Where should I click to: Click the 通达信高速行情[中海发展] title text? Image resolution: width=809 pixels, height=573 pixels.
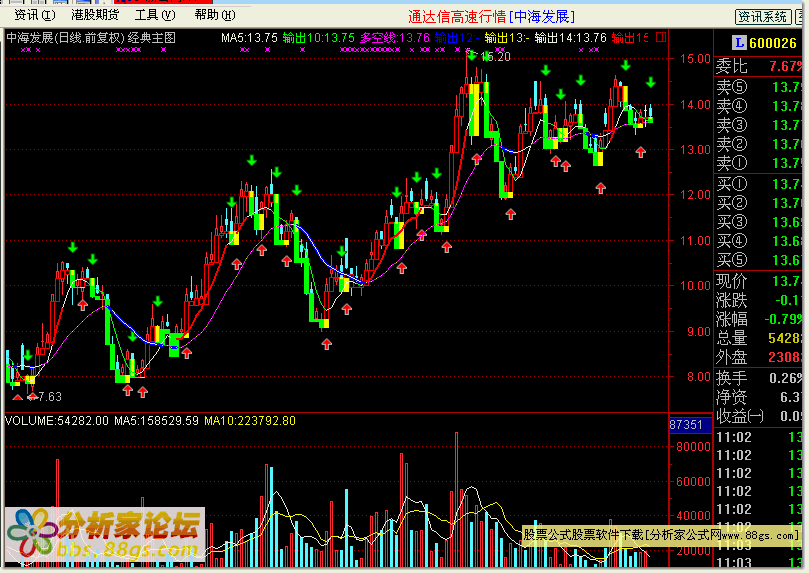click(x=491, y=17)
